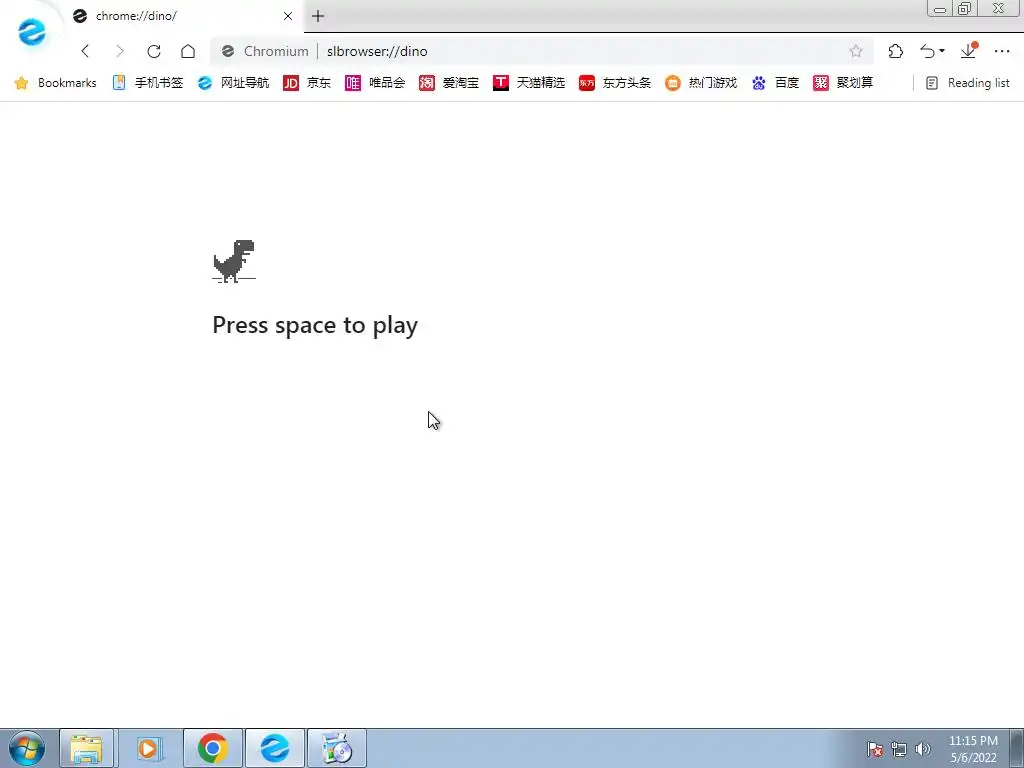Image resolution: width=1024 pixels, height=768 pixels.
Task: Minimize the browser window
Action: pos(940,9)
